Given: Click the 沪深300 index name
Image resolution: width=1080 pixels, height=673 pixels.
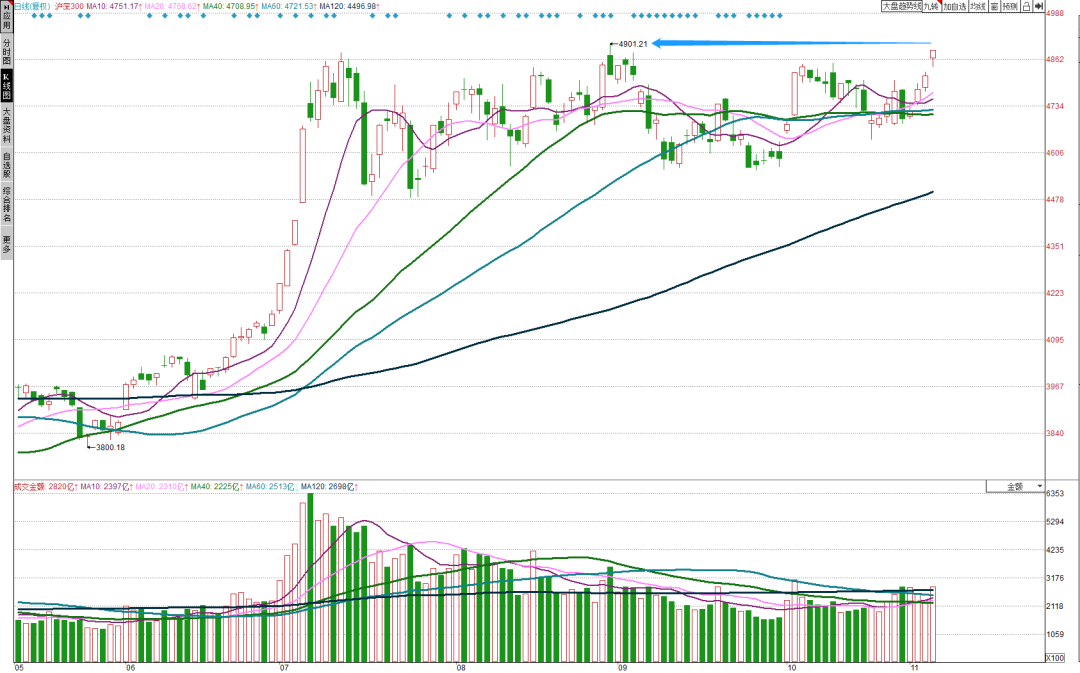Looking at the screenshot, I should coord(70,6).
